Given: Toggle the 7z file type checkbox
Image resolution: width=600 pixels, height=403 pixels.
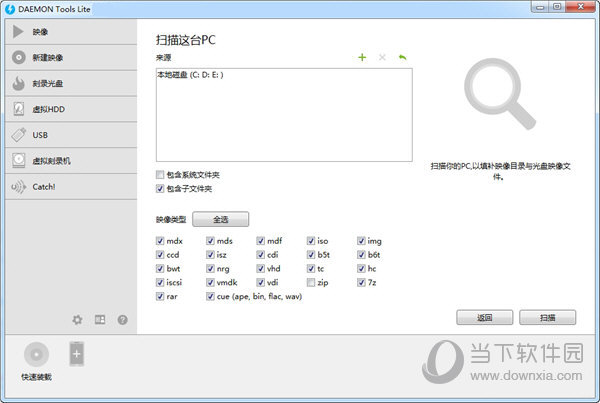Looking at the screenshot, I should [361, 282].
